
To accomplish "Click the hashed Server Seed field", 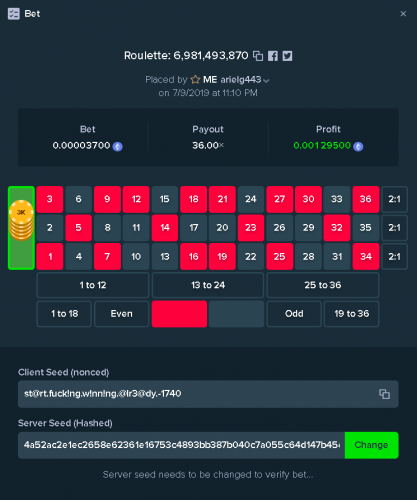I will coord(181,445).
